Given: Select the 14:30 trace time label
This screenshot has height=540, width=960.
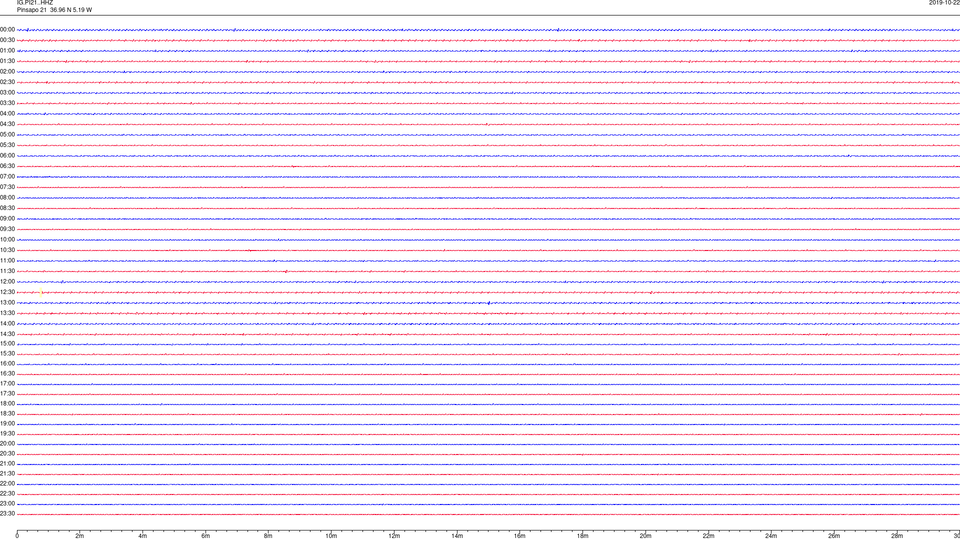Looking at the screenshot, I should pyautogui.click(x=7, y=334).
